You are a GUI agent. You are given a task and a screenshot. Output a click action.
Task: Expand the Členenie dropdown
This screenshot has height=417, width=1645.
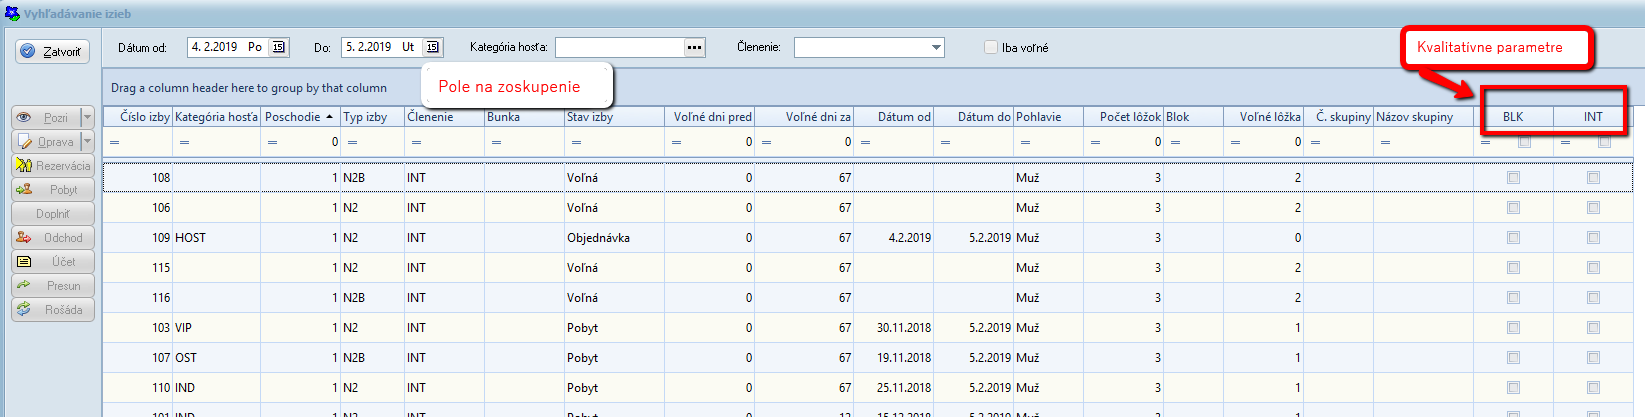coord(936,47)
